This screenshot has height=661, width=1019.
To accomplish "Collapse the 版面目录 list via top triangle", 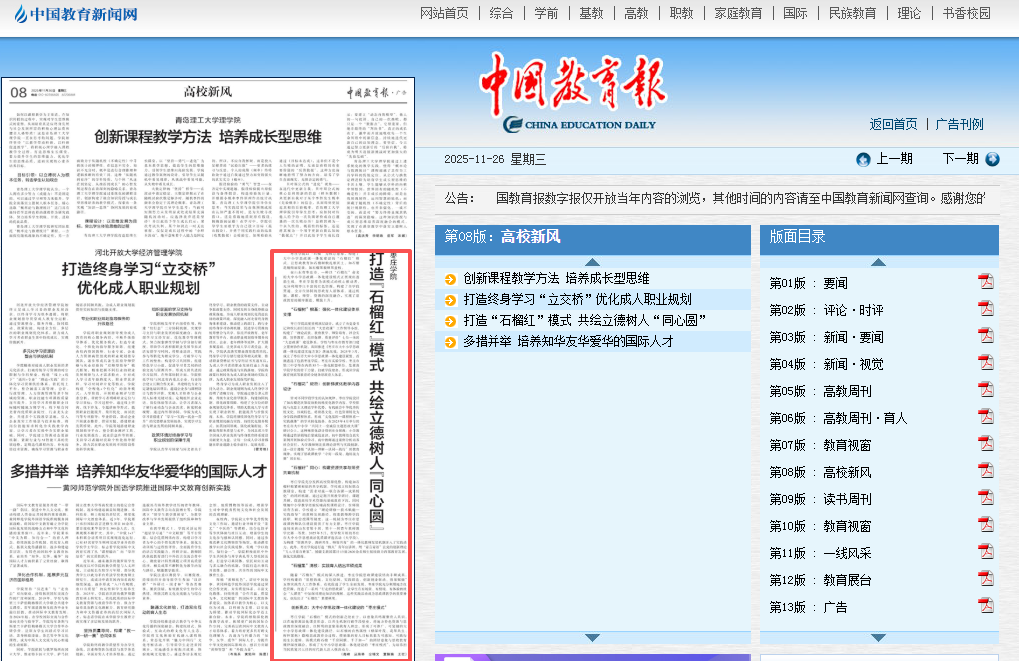I will point(878,263).
